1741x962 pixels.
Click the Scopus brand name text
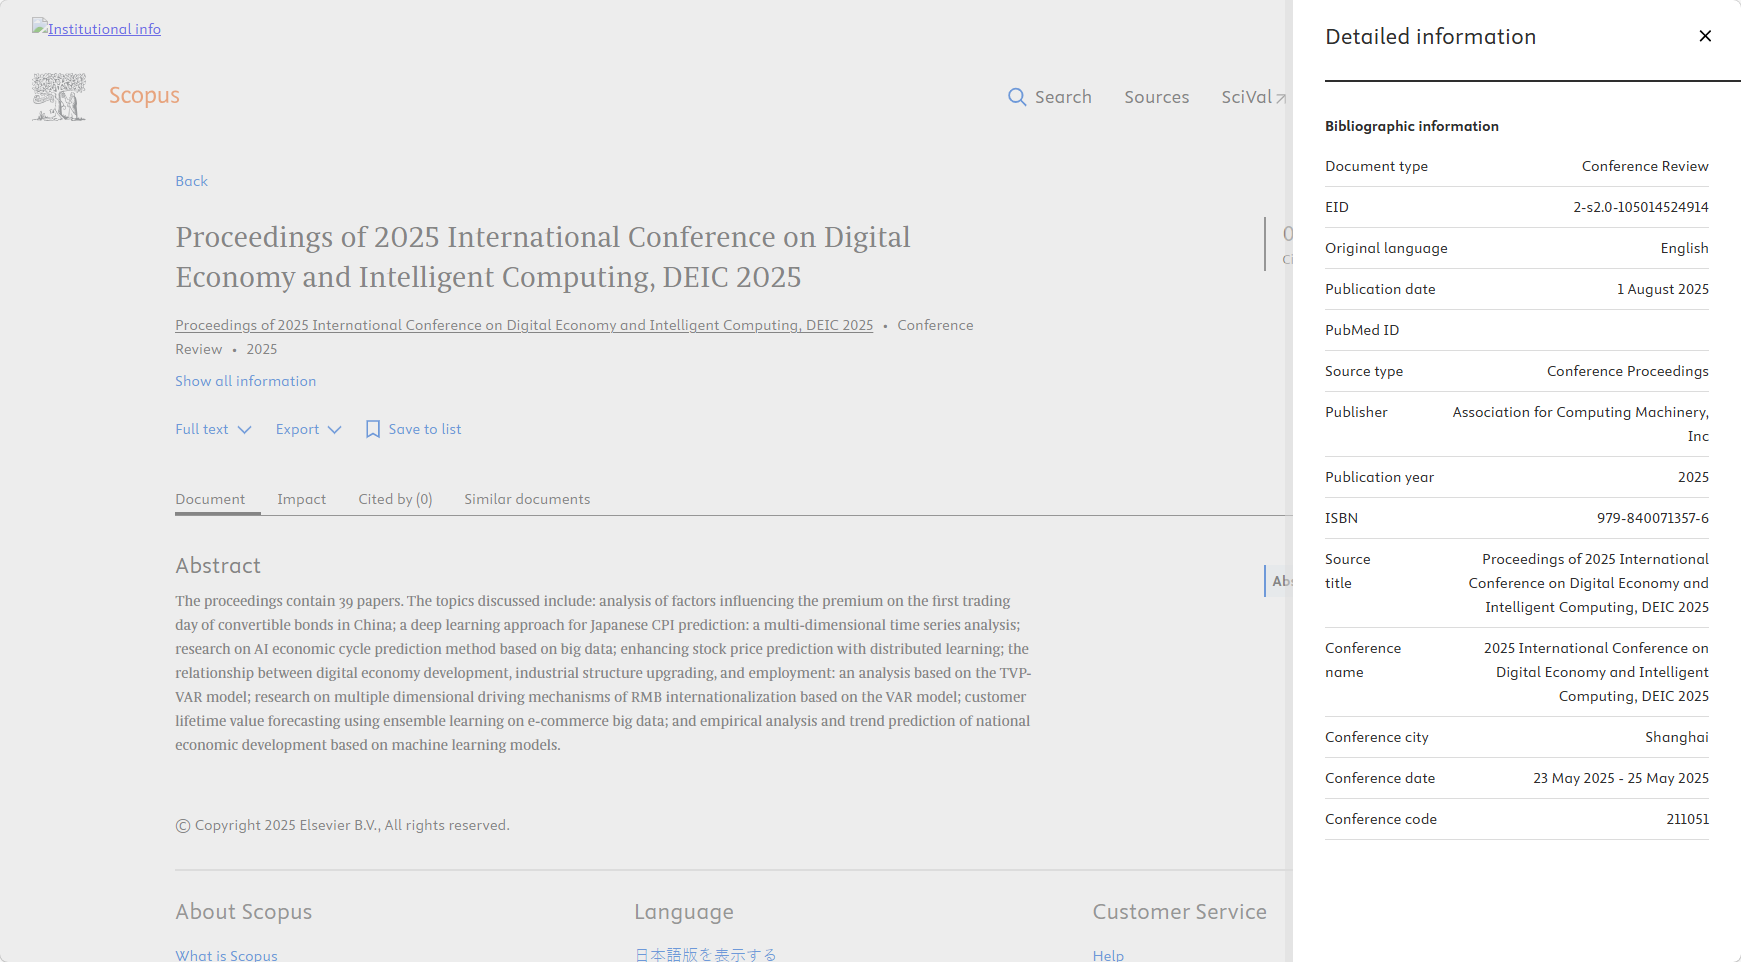(x=144, y=95)
